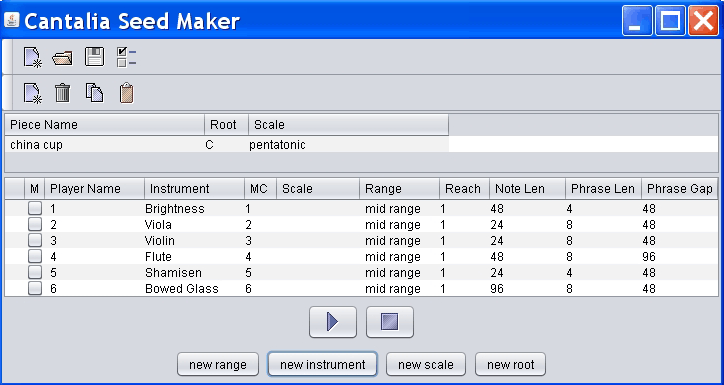
Task: Select the player table Scale header
Action: 319,189
